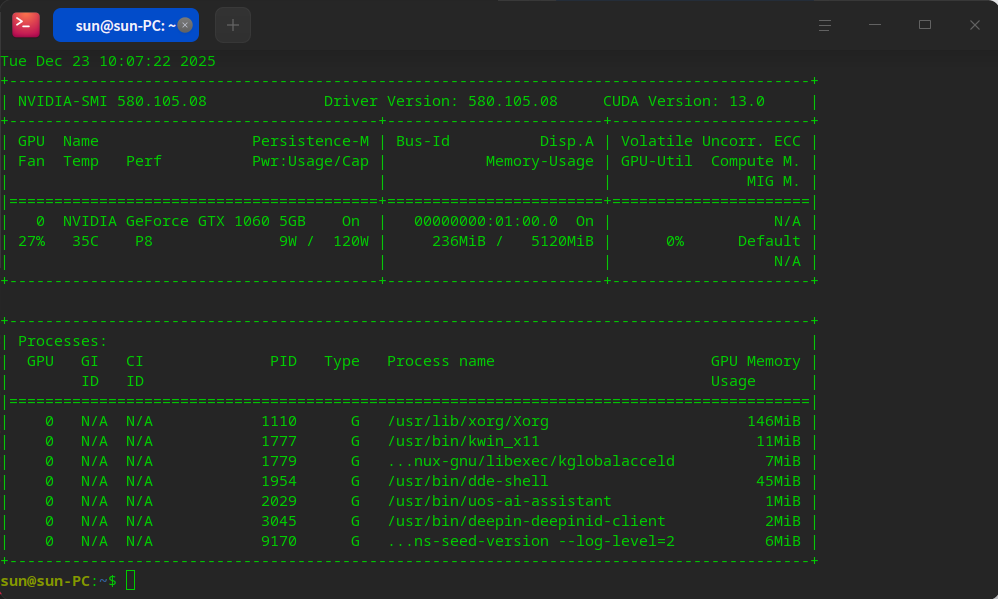Click dde-shell memory usage '45MiB'

(778, 481)
